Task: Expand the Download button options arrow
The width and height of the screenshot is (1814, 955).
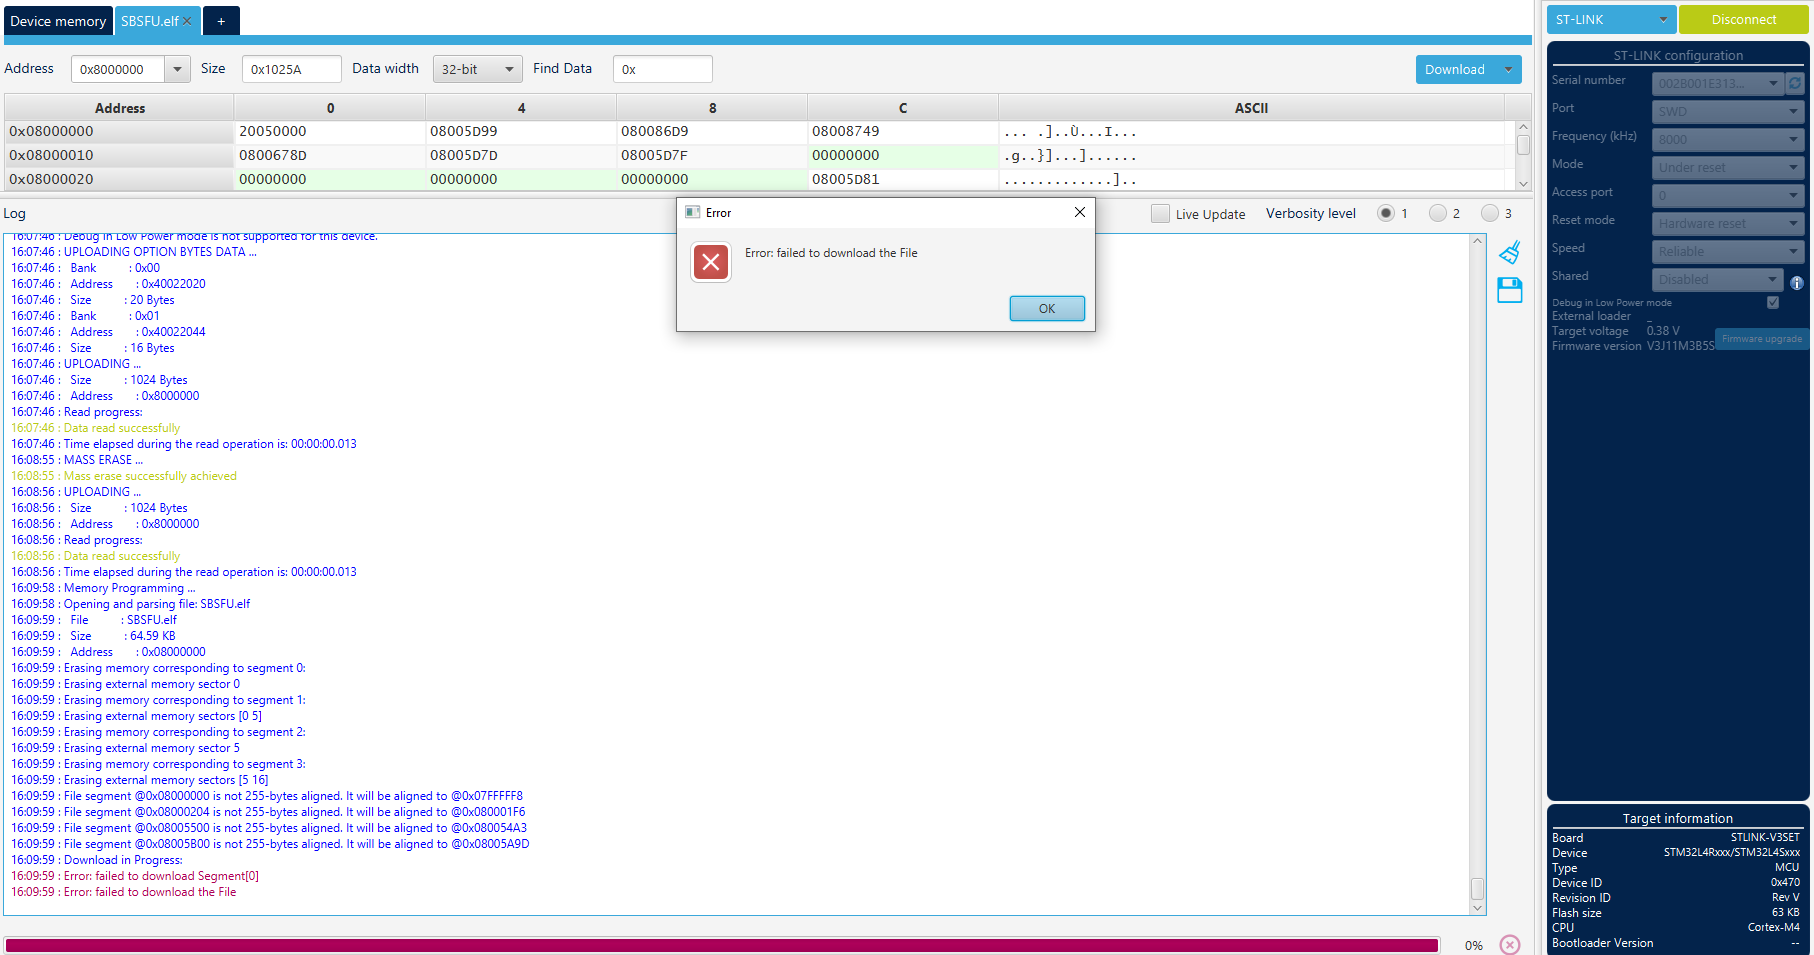Action: [1509, 69]
